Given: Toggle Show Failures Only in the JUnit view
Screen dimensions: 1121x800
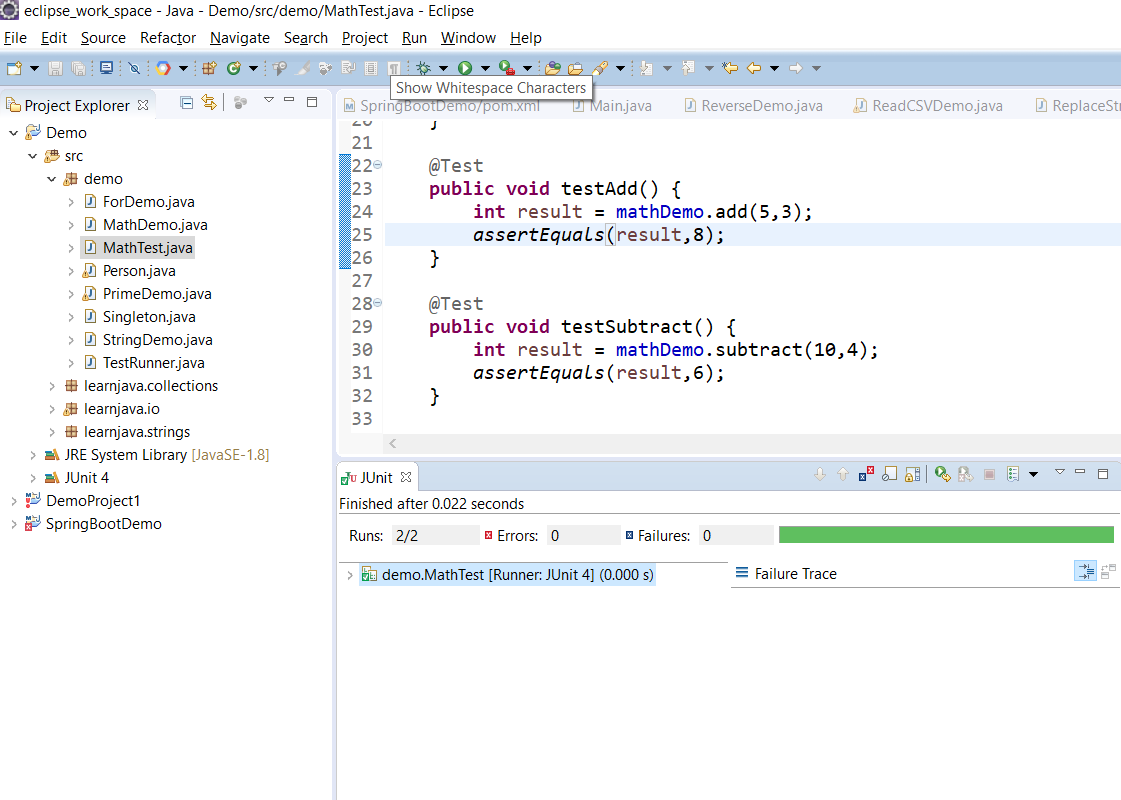Looking at the screenshot, I should coord(865,475).
